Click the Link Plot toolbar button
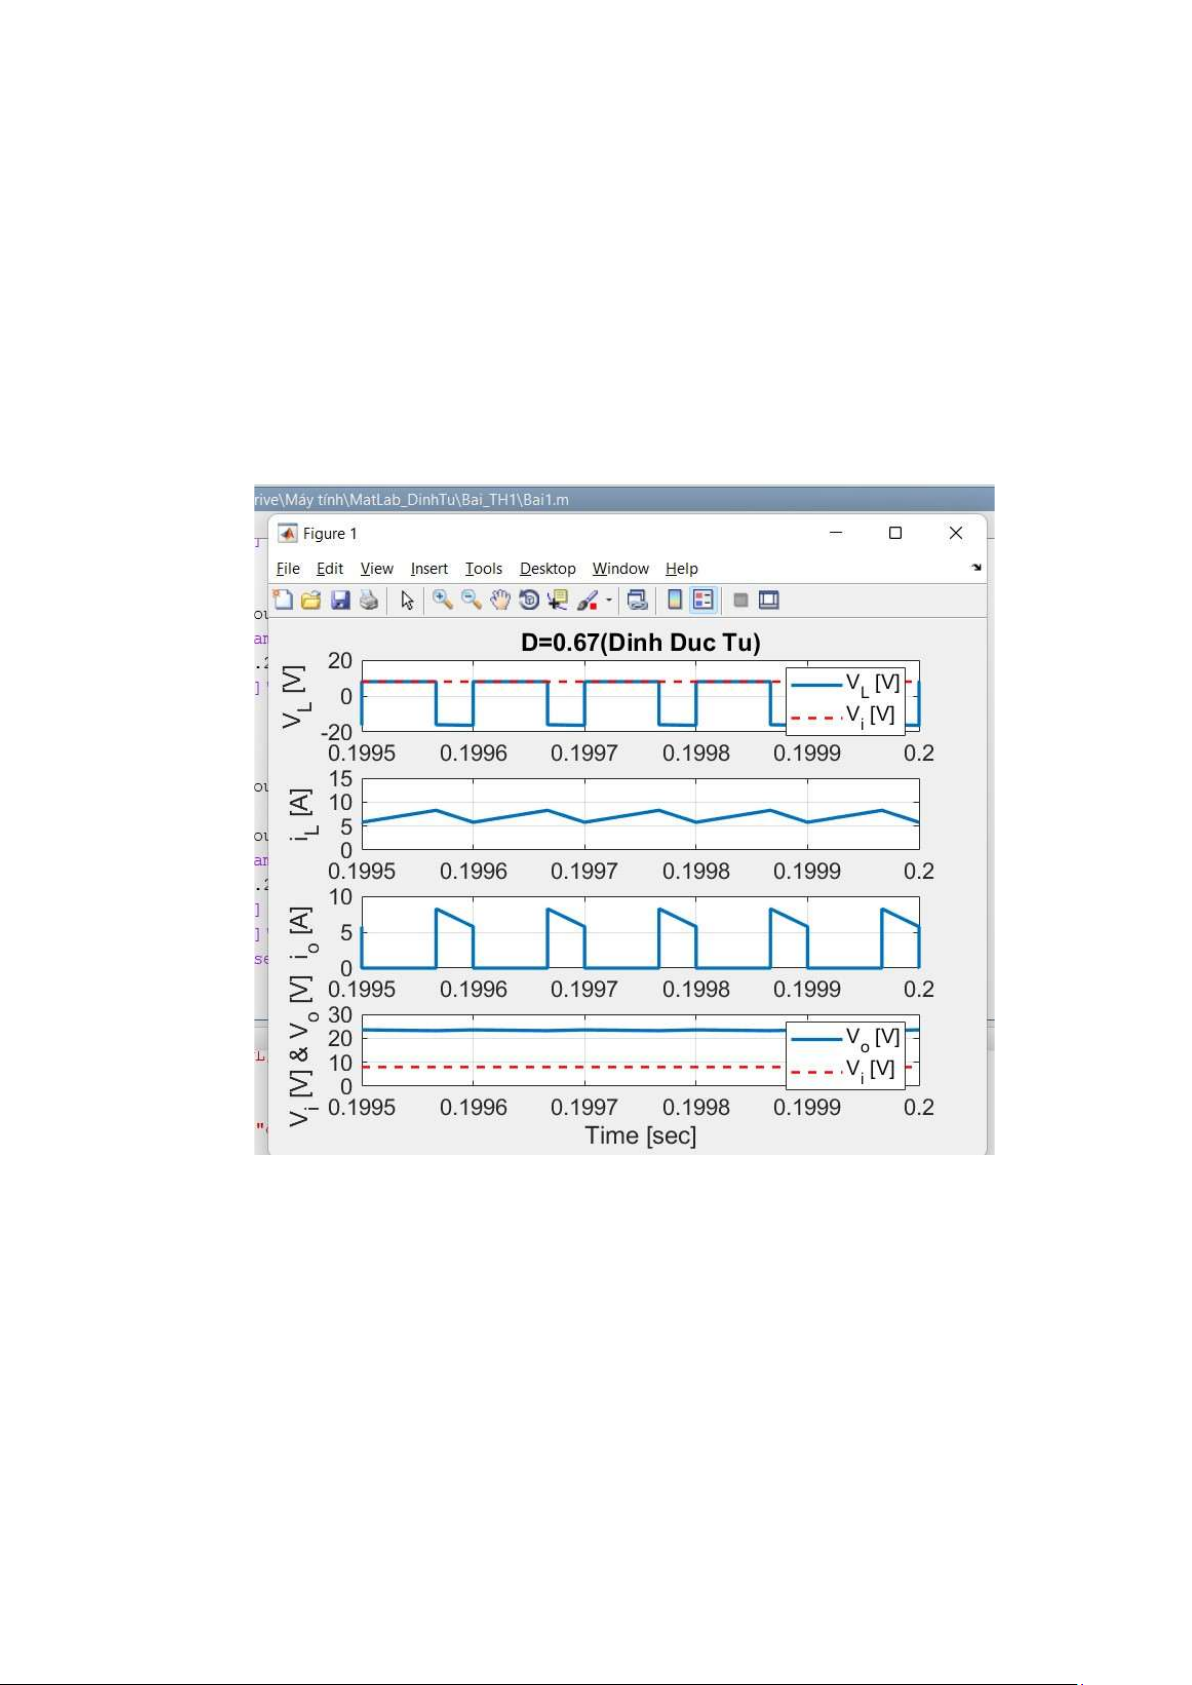The height and width of the screenshot is (1685, 1192). tap(637, 600)
